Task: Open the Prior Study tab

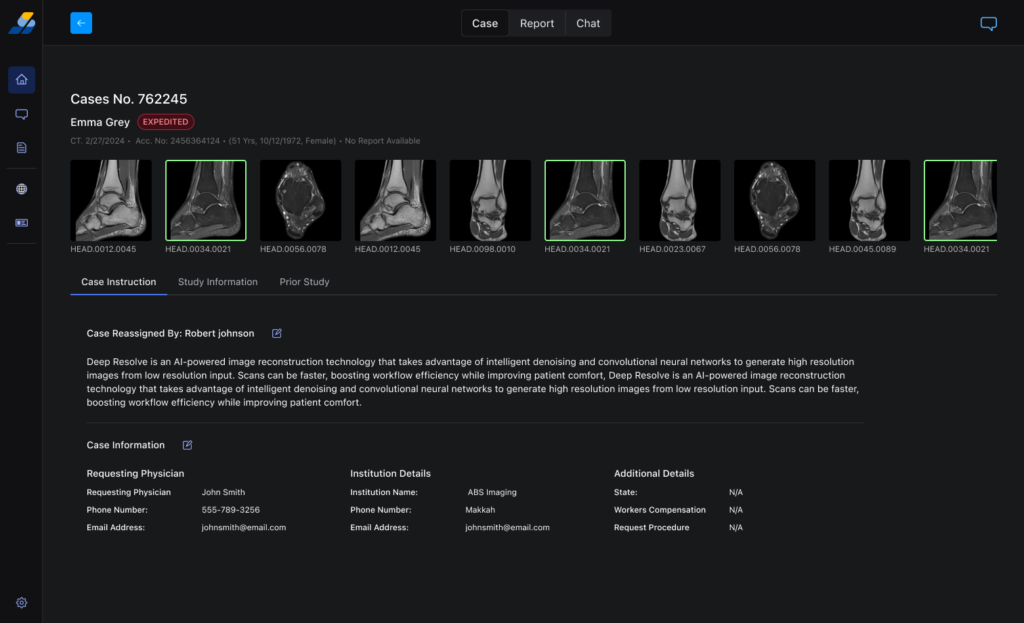Action: coord(304,282)
